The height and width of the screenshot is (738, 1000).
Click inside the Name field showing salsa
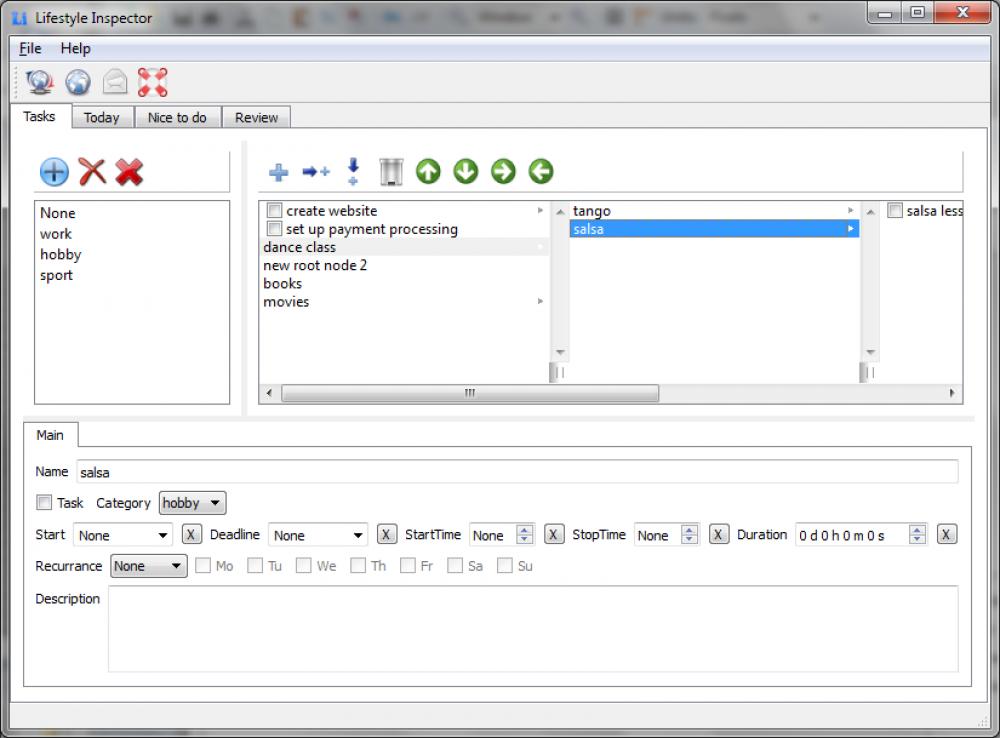click(x=300, y=471)
